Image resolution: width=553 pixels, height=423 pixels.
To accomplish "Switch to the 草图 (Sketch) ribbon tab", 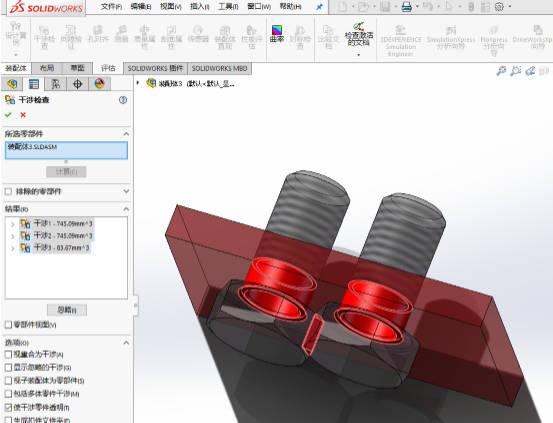I will [77, 68].
